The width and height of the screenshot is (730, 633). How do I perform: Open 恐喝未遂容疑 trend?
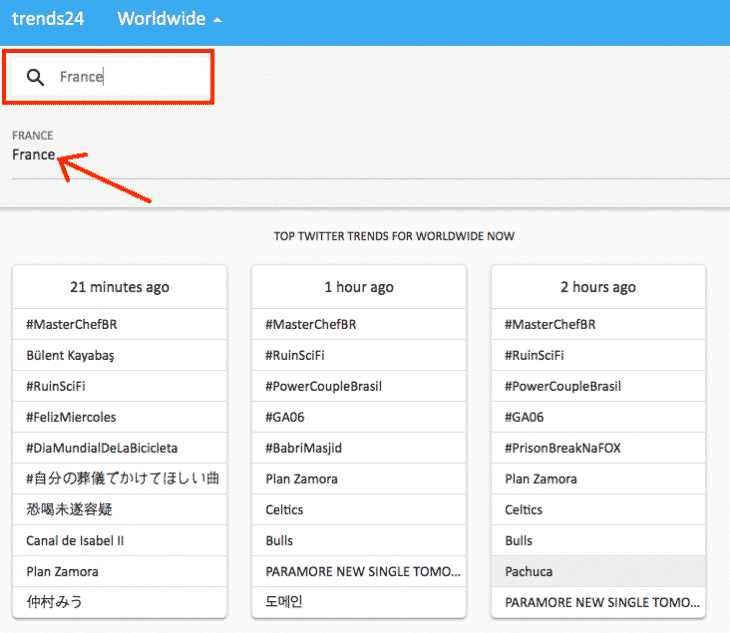point(69,509)
